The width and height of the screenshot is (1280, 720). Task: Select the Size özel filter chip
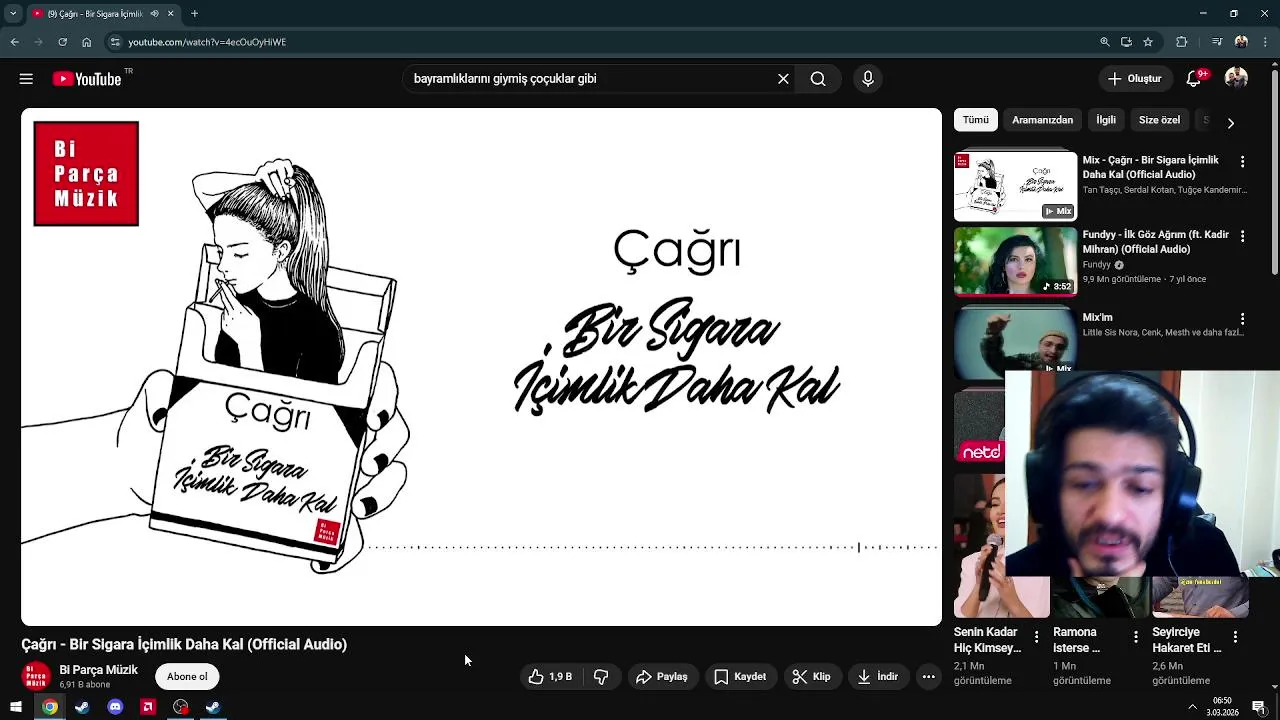(1159, 120)
